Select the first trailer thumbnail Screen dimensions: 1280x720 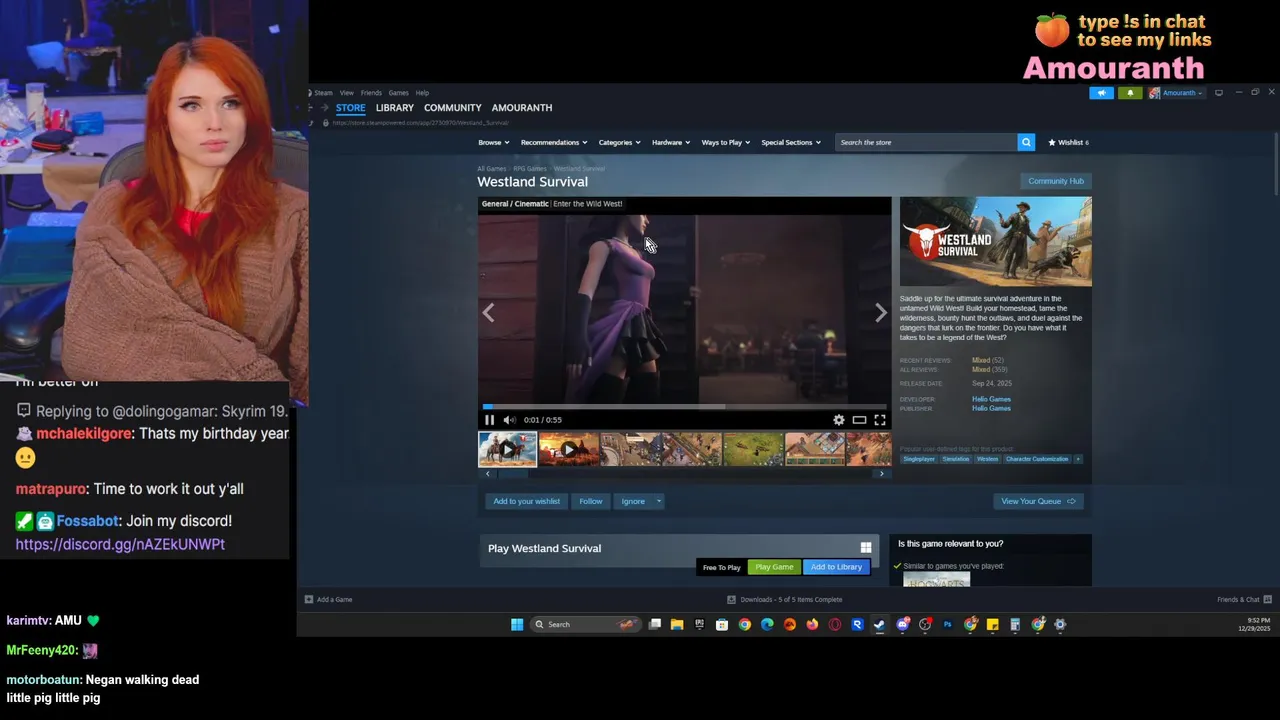coord(507,450)
